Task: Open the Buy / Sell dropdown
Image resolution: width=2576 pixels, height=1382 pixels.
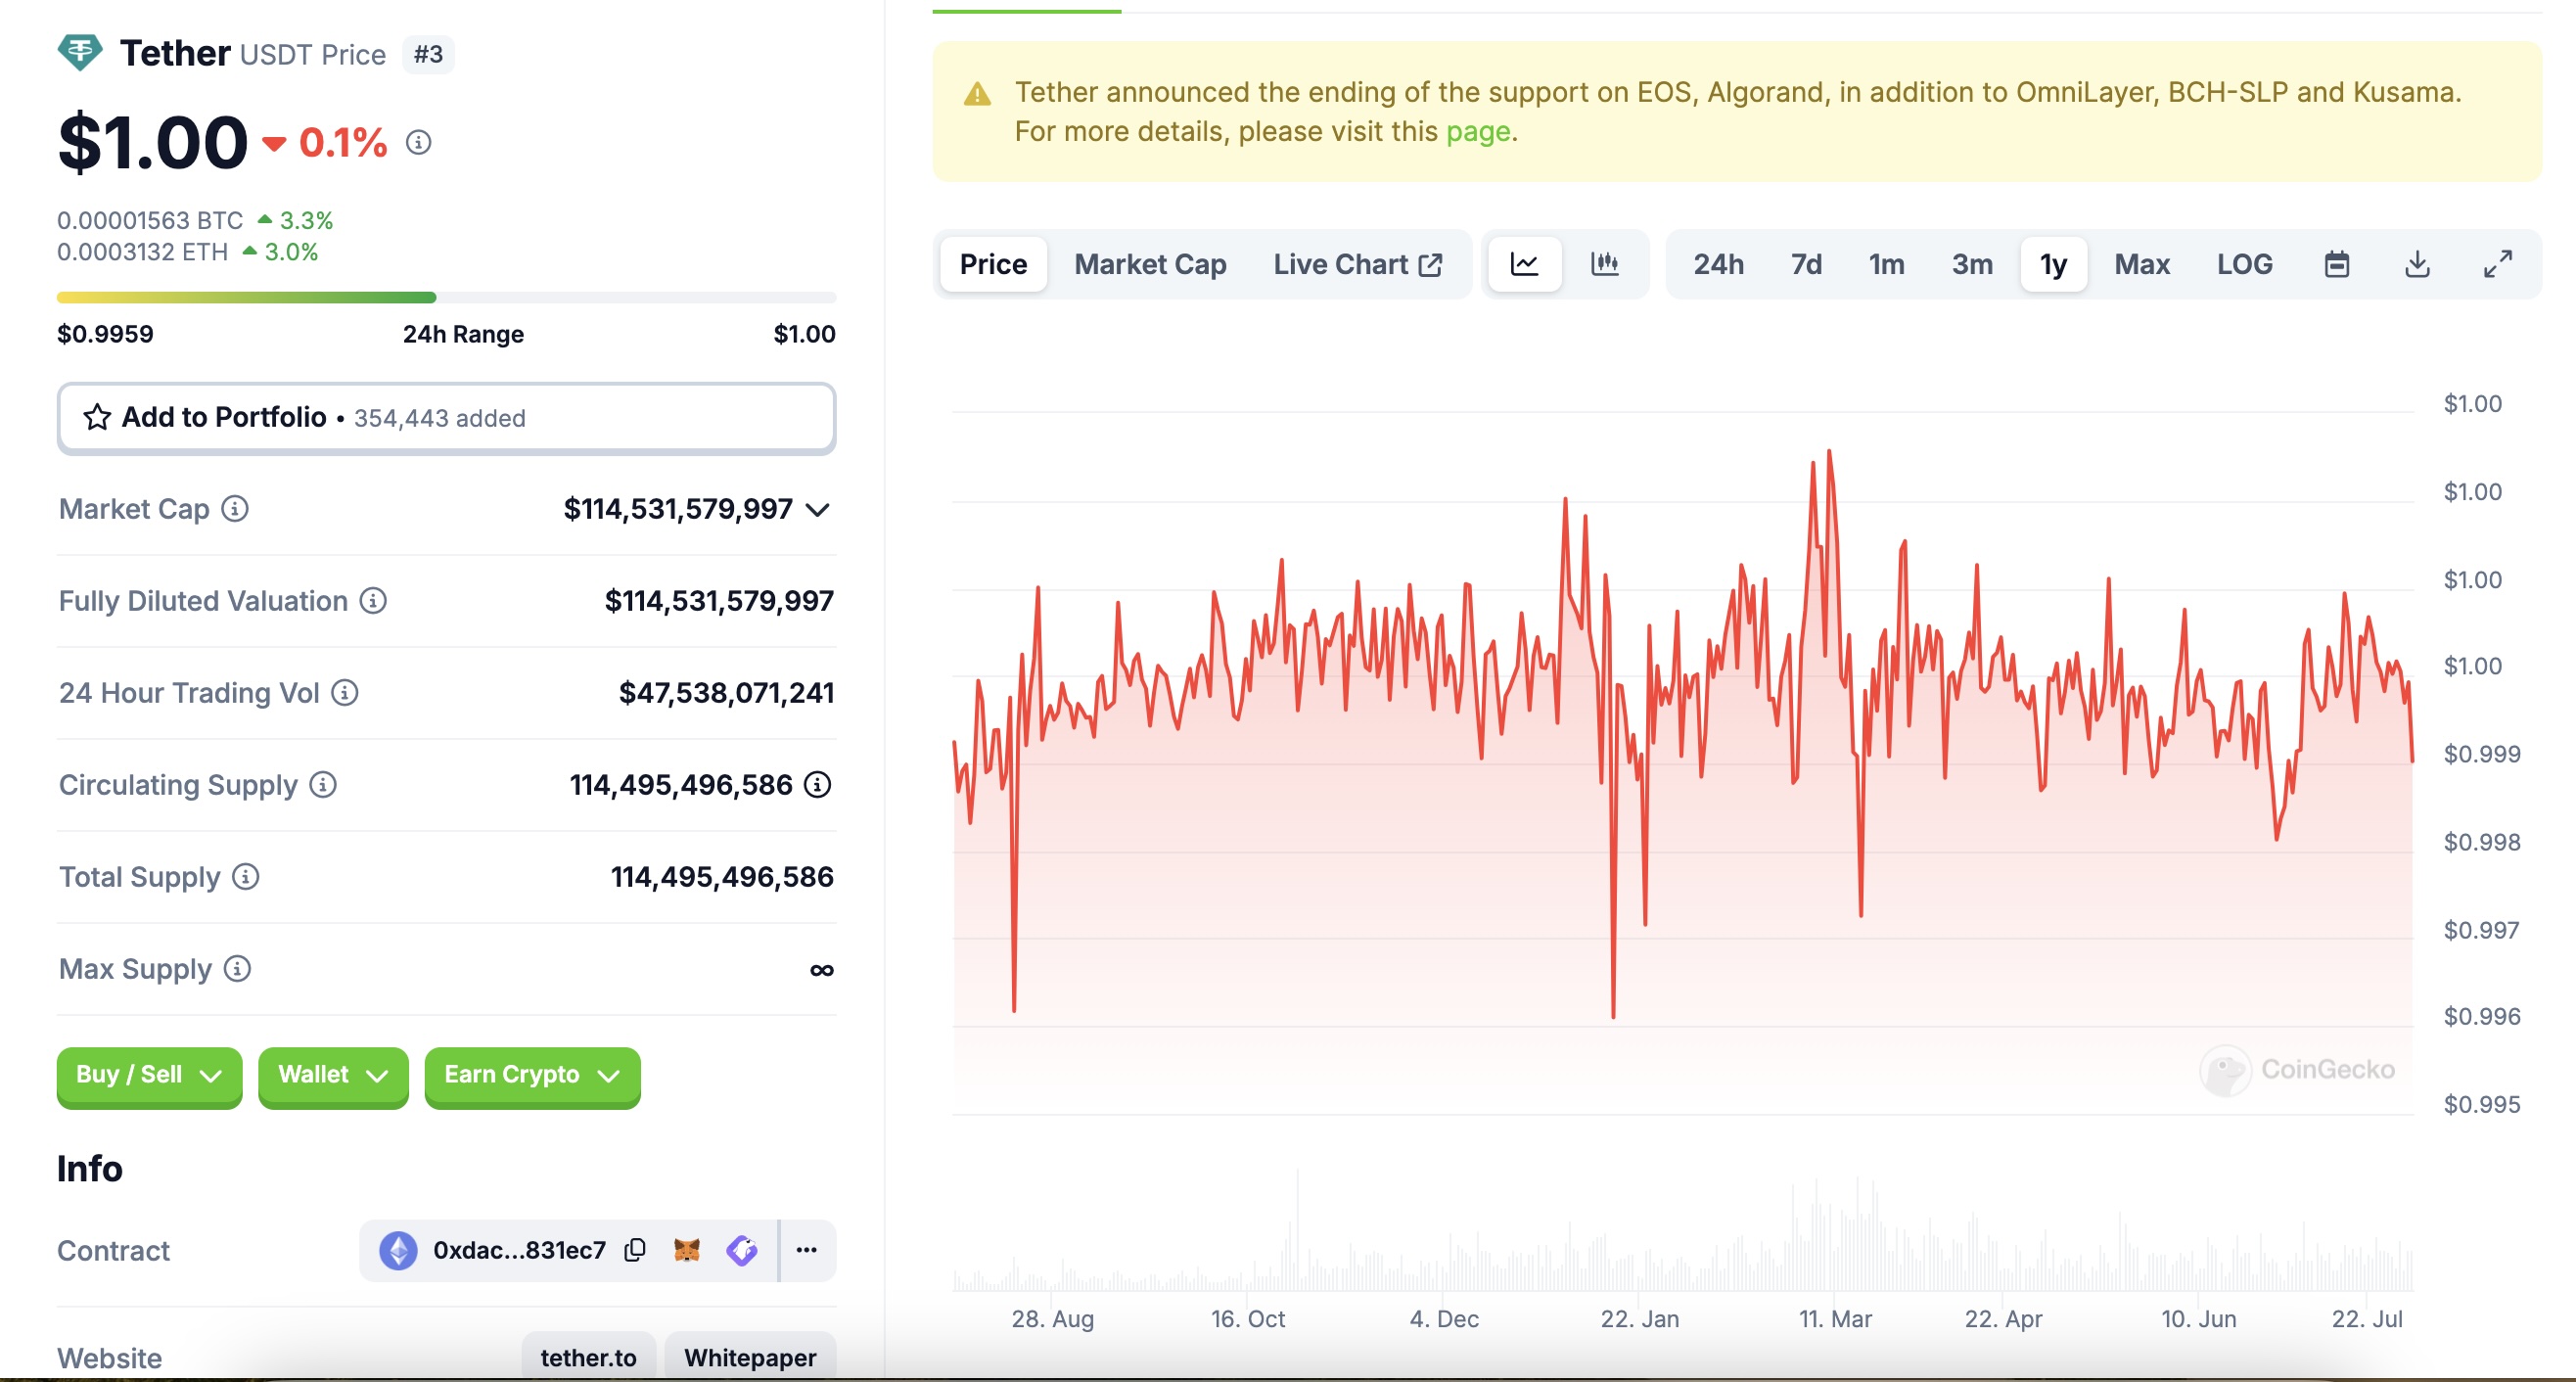Action: (149, 1075)
